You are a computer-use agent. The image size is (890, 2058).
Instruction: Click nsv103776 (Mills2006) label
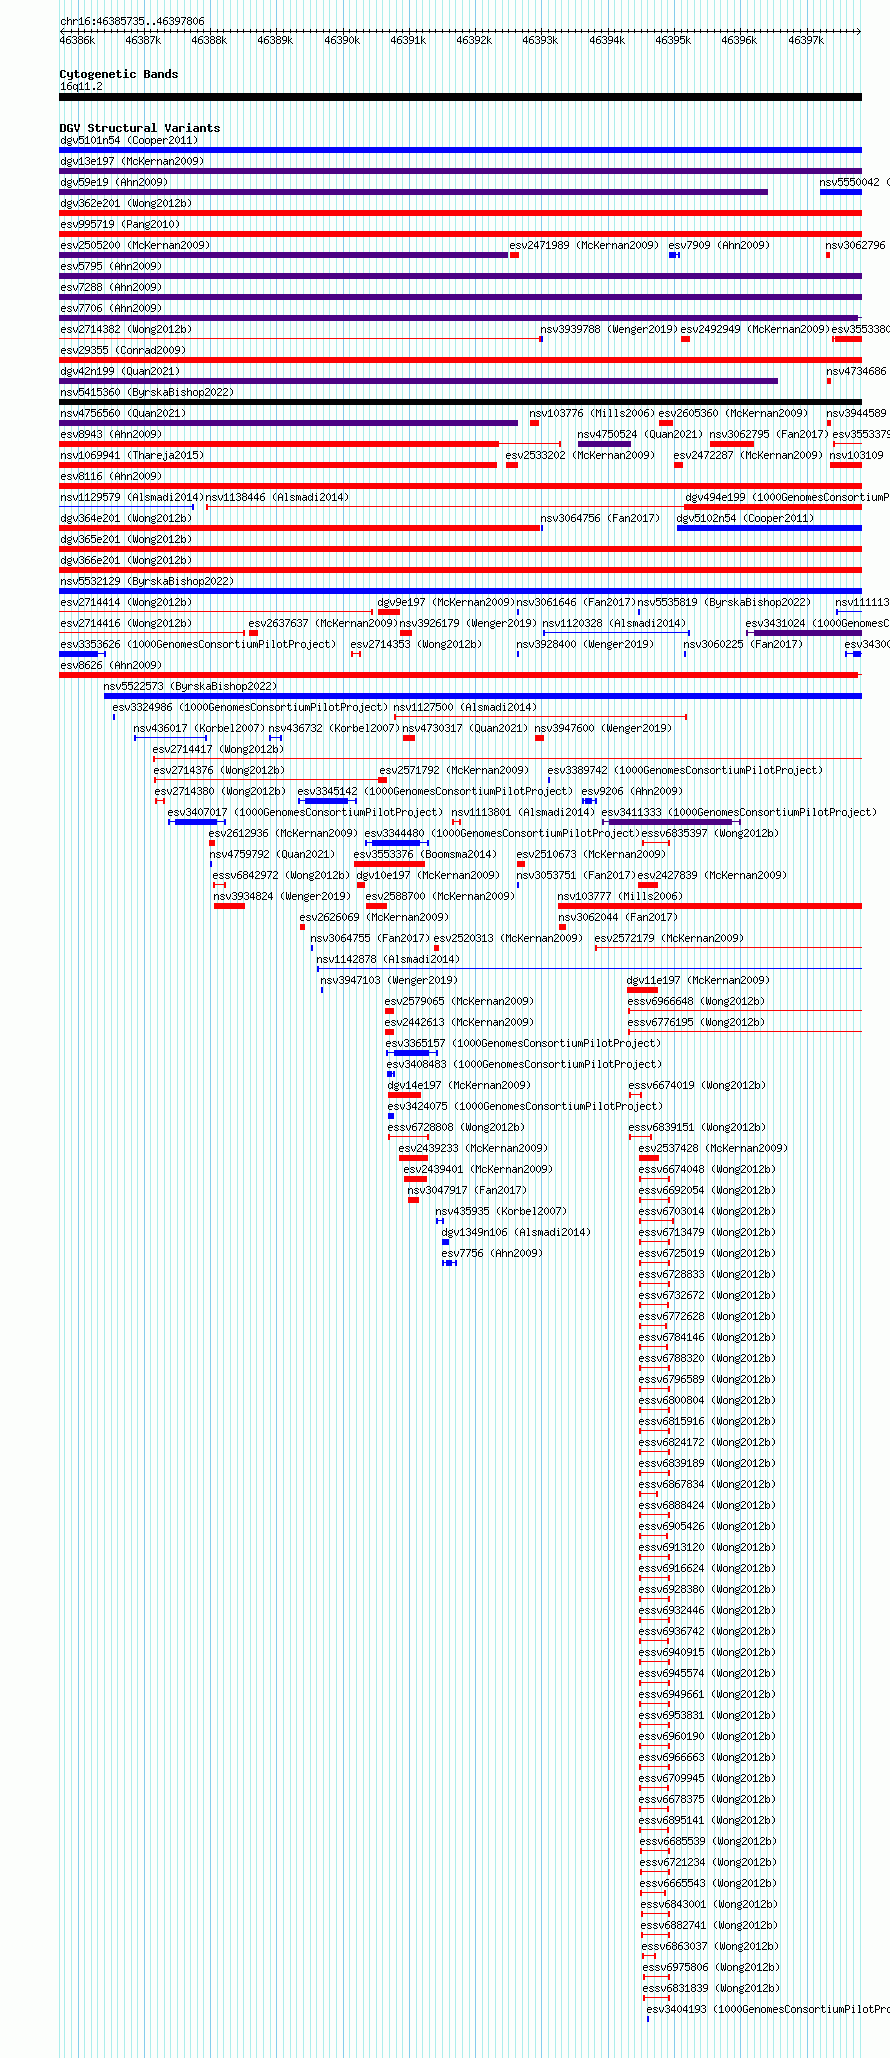(x=592, y=413)
